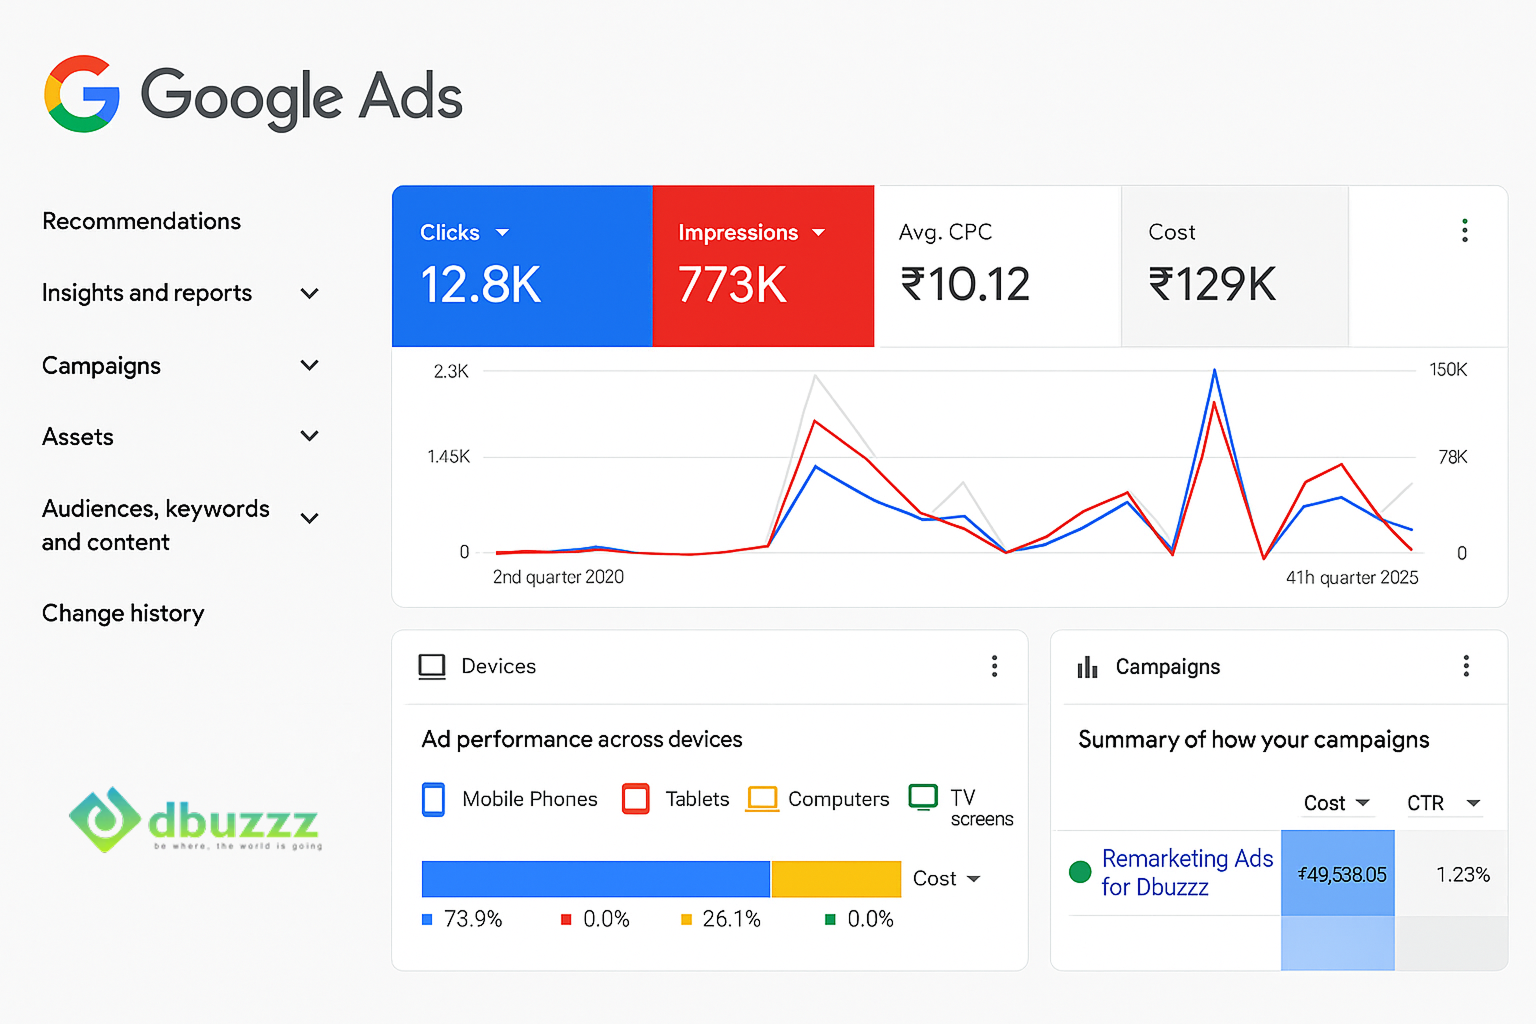This screenshot has height=1024, width=1536.
Task: Select the Avg. CPC metric card
Action: click(997, 266)
